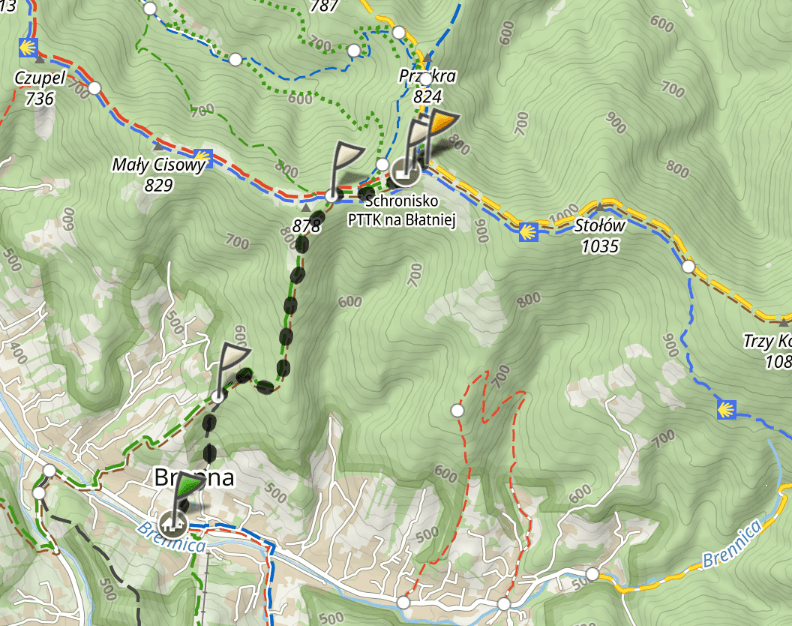The height and width of the screenshot is (626, 792).
Task: Click the Czupel 736 peak label
Action: 40,88
